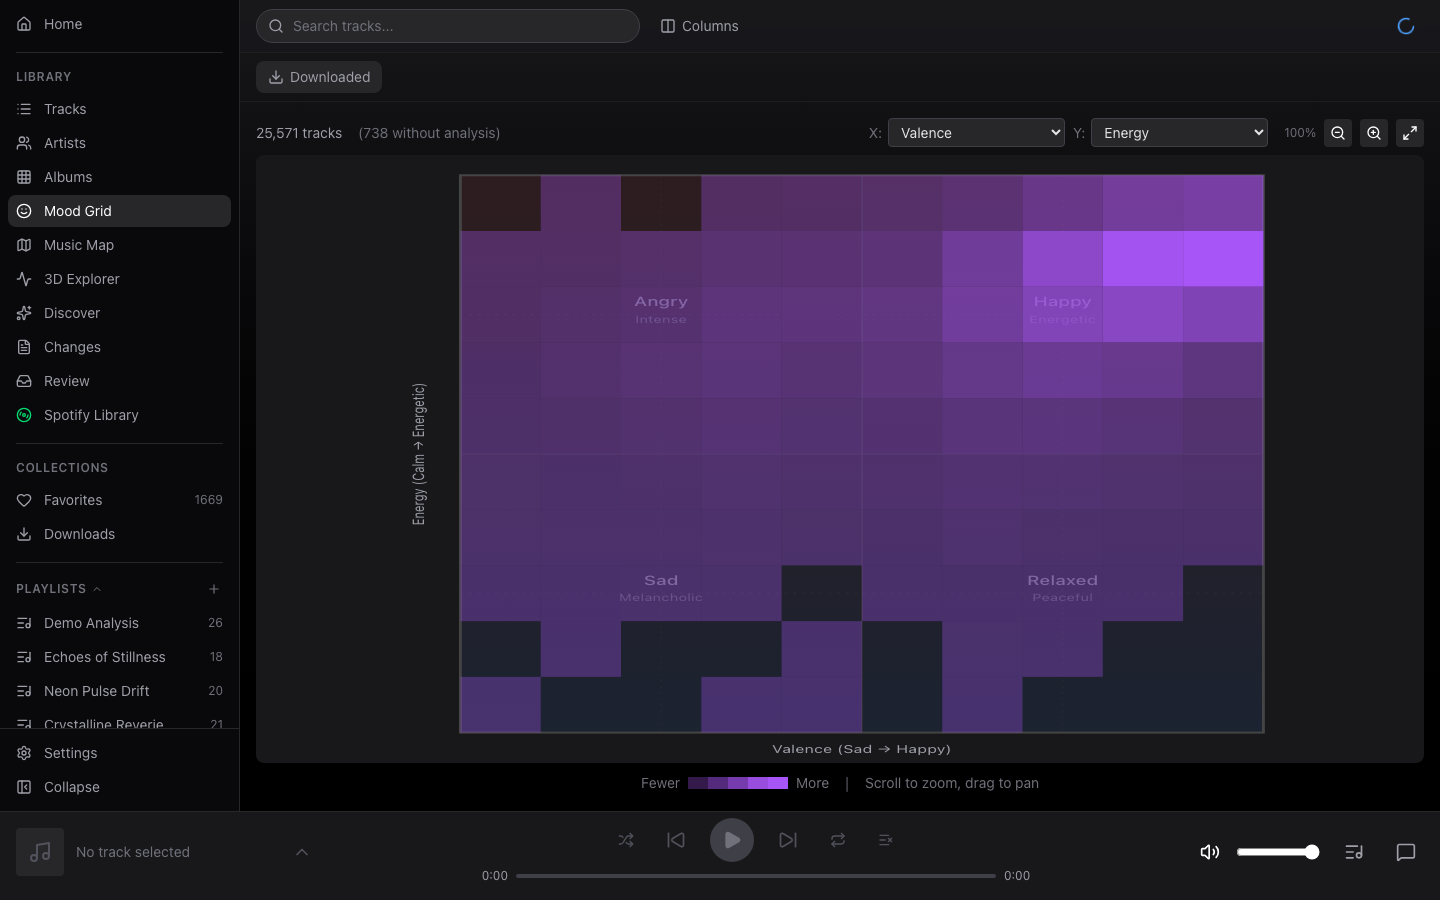1440x900 pixels.
Task: Toggle shuffle playback
Action: click(x=626, y=840)
